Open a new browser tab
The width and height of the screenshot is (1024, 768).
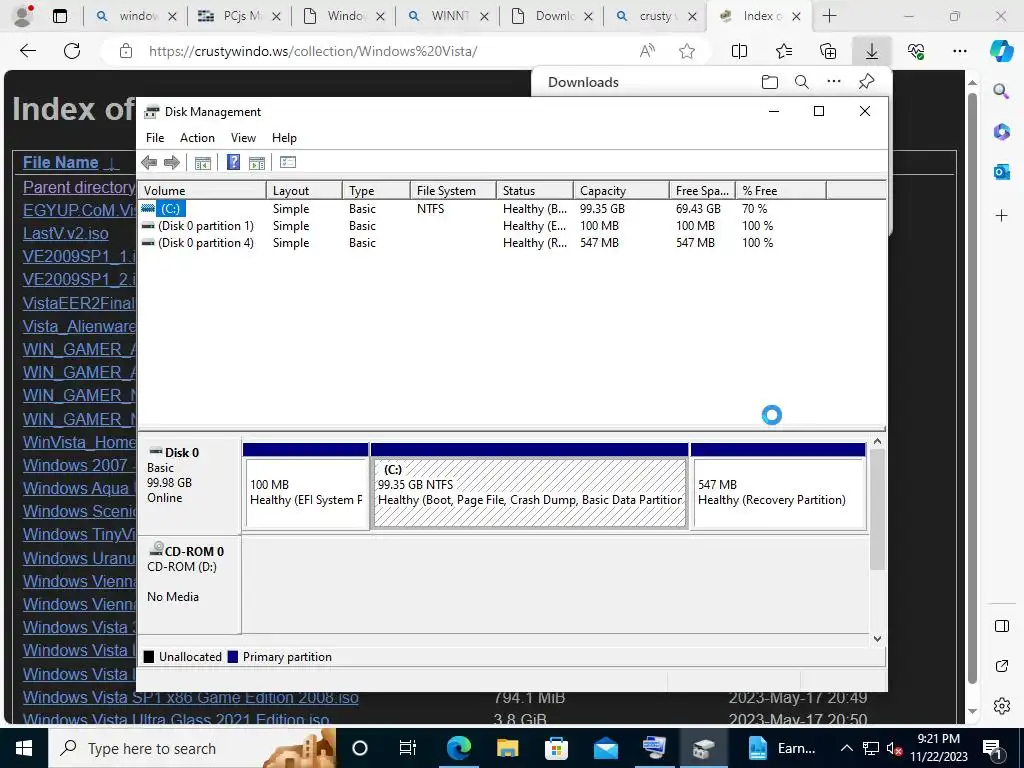(829, 16)
